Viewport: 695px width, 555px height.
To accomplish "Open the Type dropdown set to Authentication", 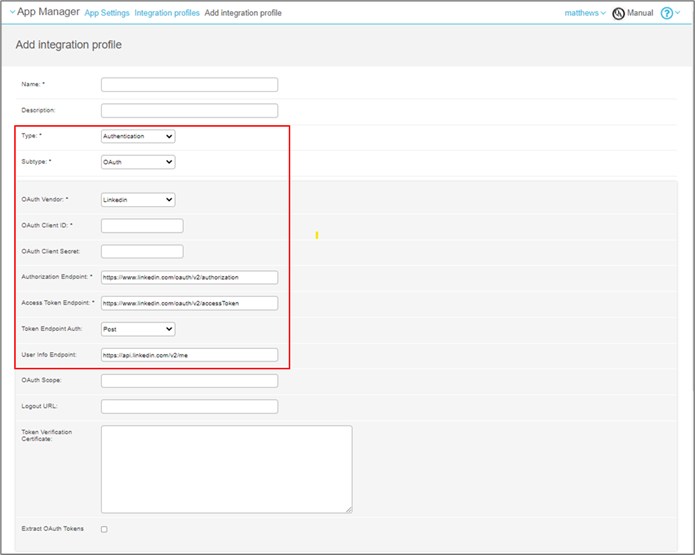I will [138, 136].
